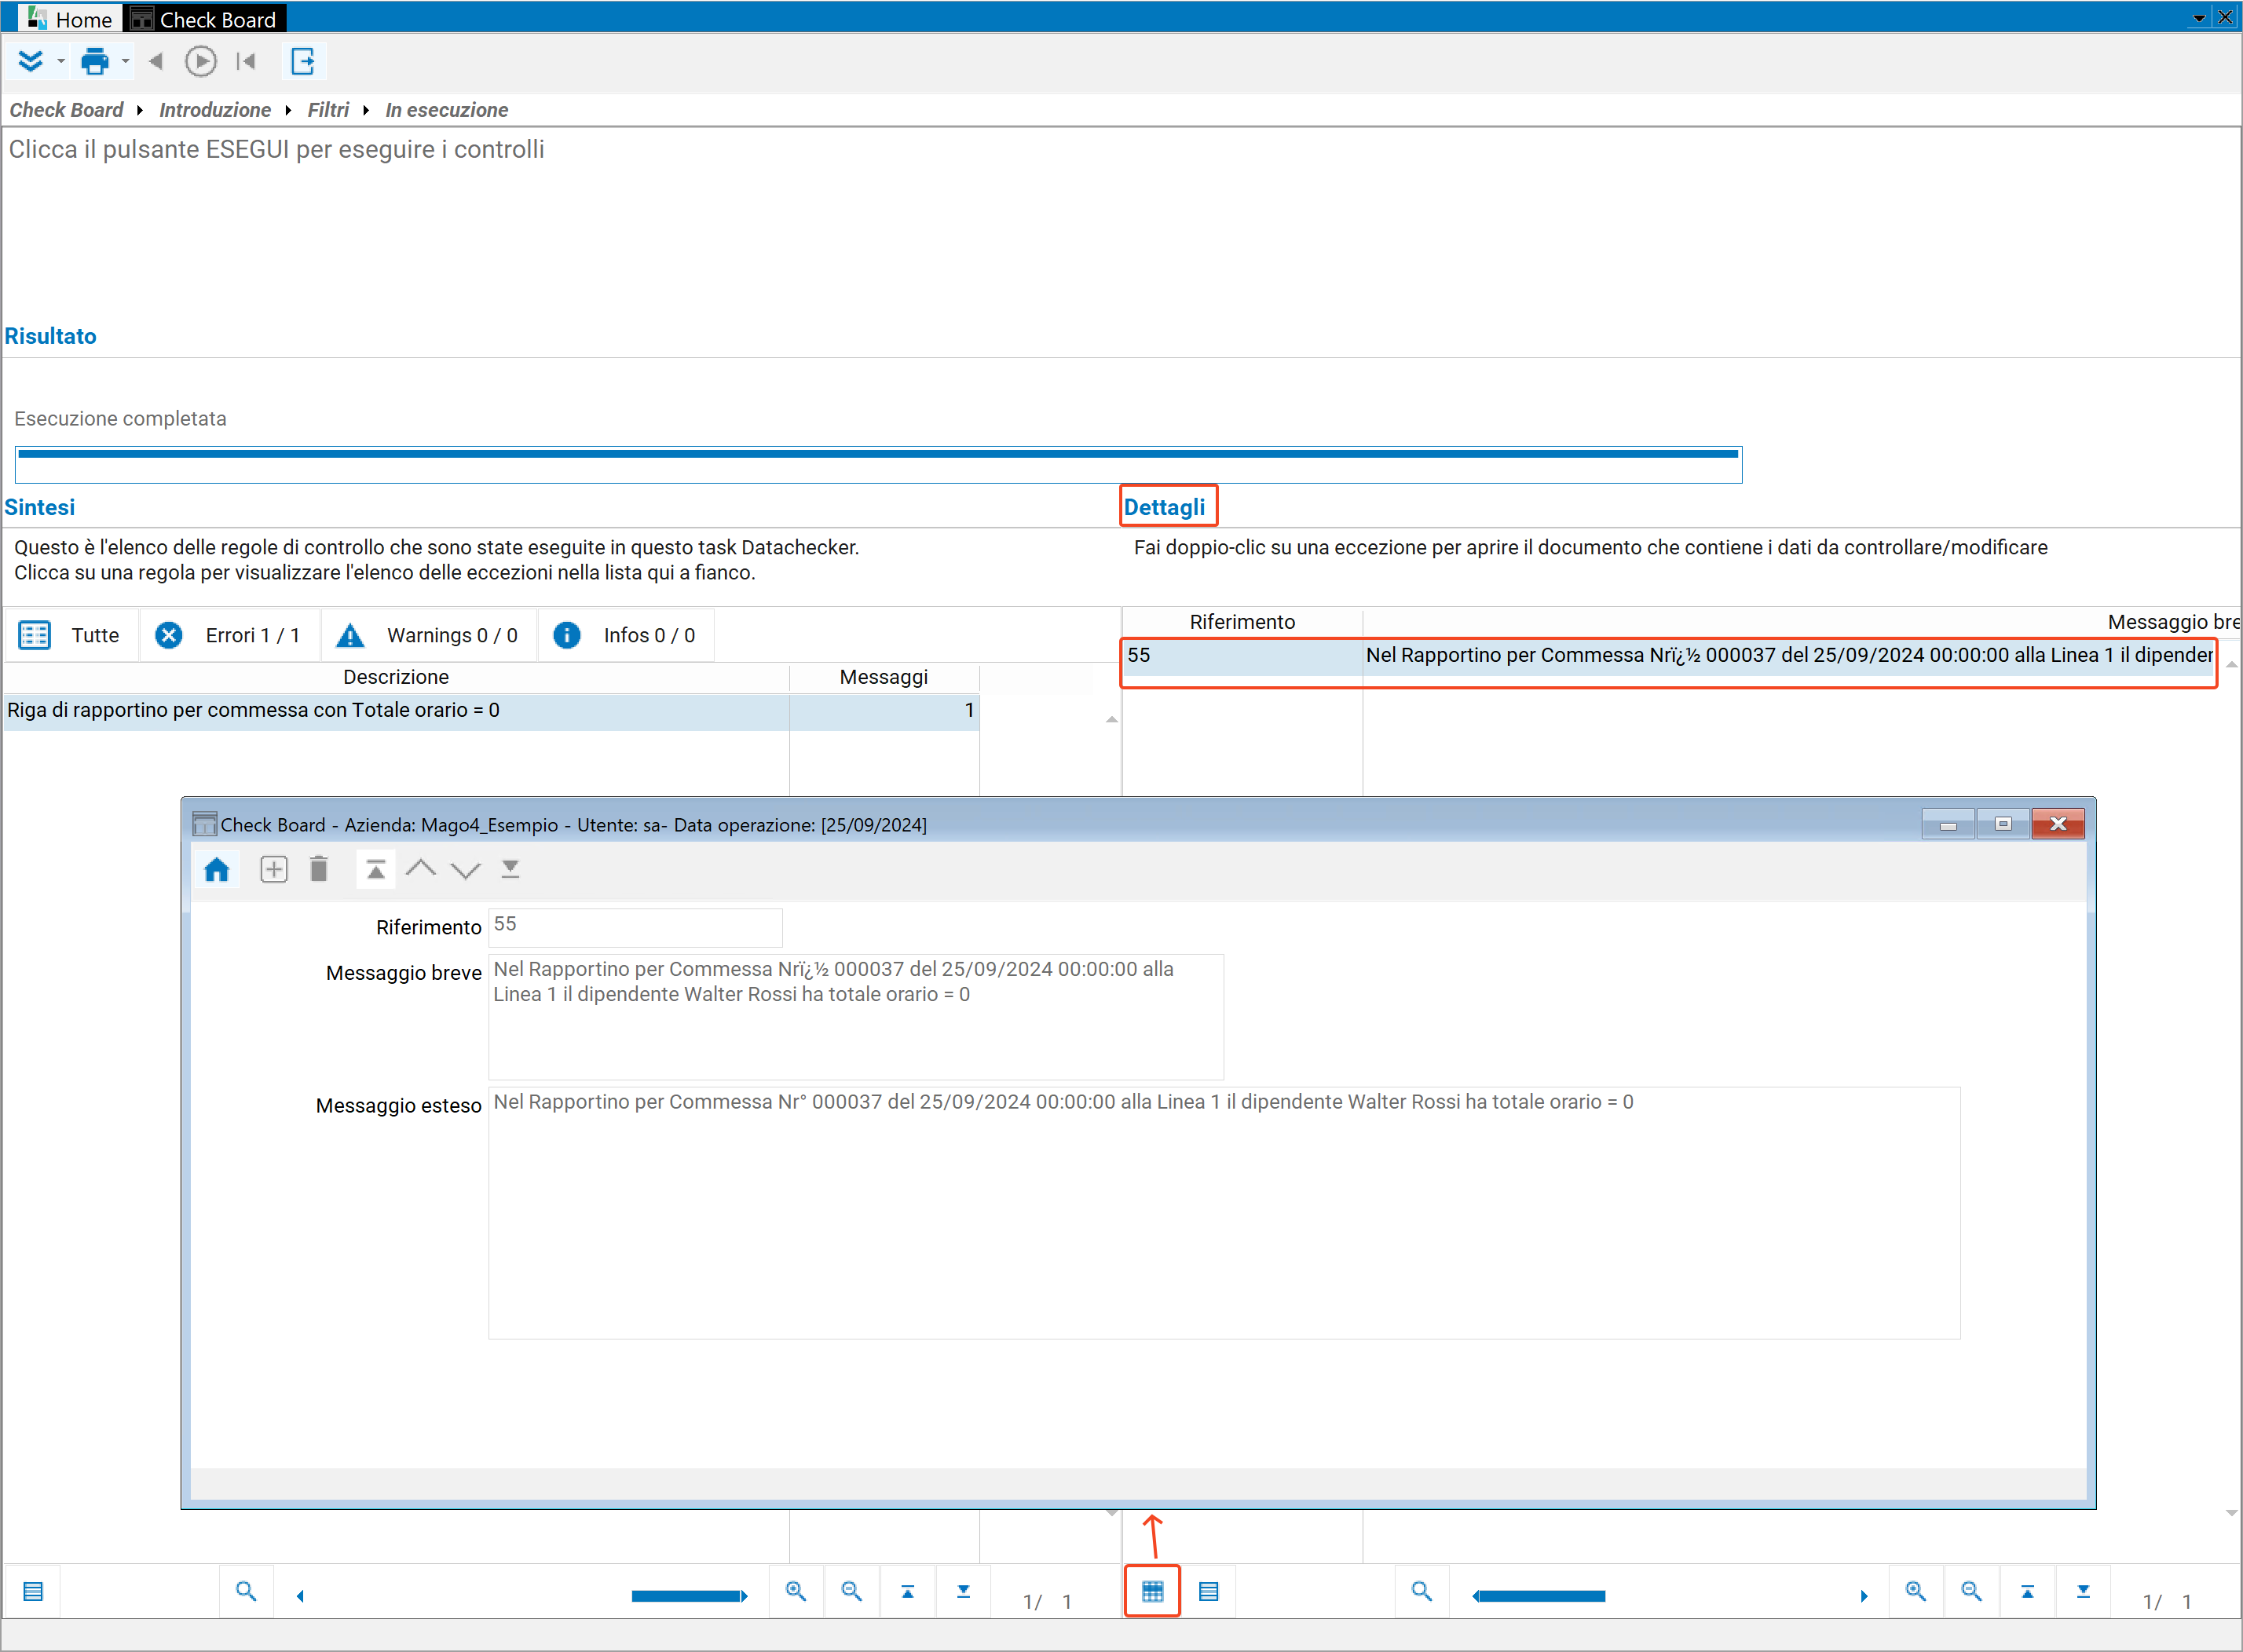Minimize the Check Board popup window

1948,824
